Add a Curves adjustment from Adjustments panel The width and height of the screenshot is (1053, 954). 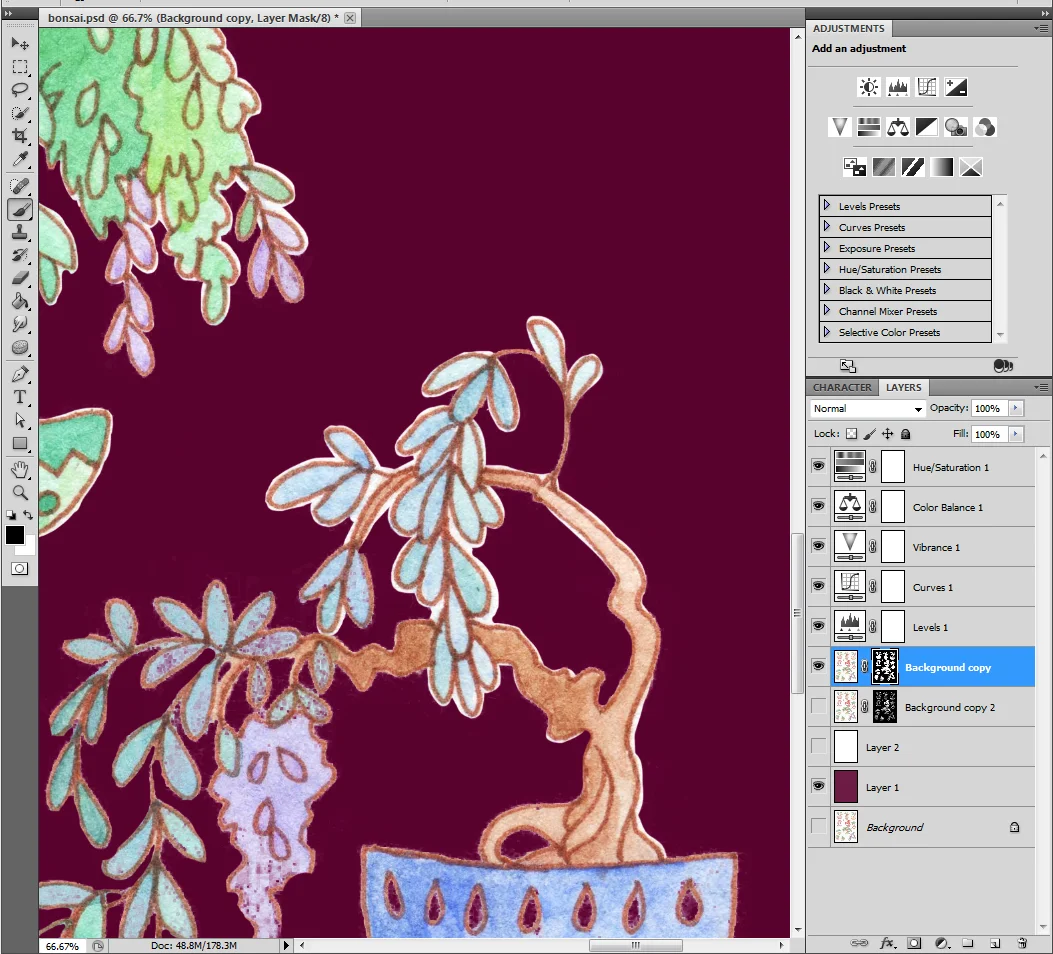(927, 87)
